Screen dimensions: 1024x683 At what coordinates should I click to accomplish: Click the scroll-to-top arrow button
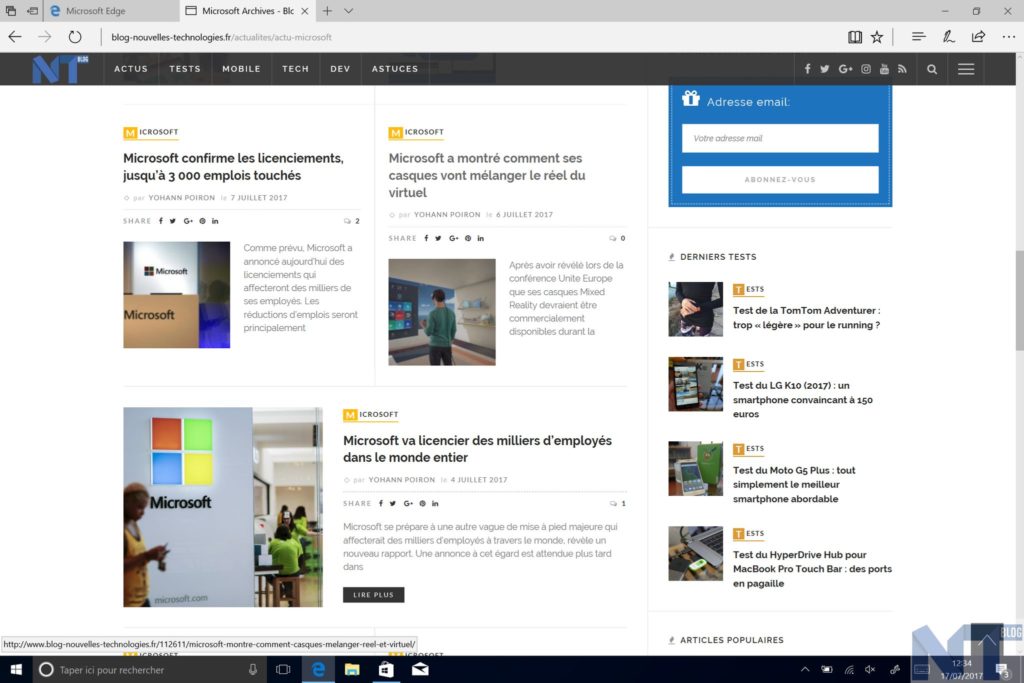tap(987, 640)
